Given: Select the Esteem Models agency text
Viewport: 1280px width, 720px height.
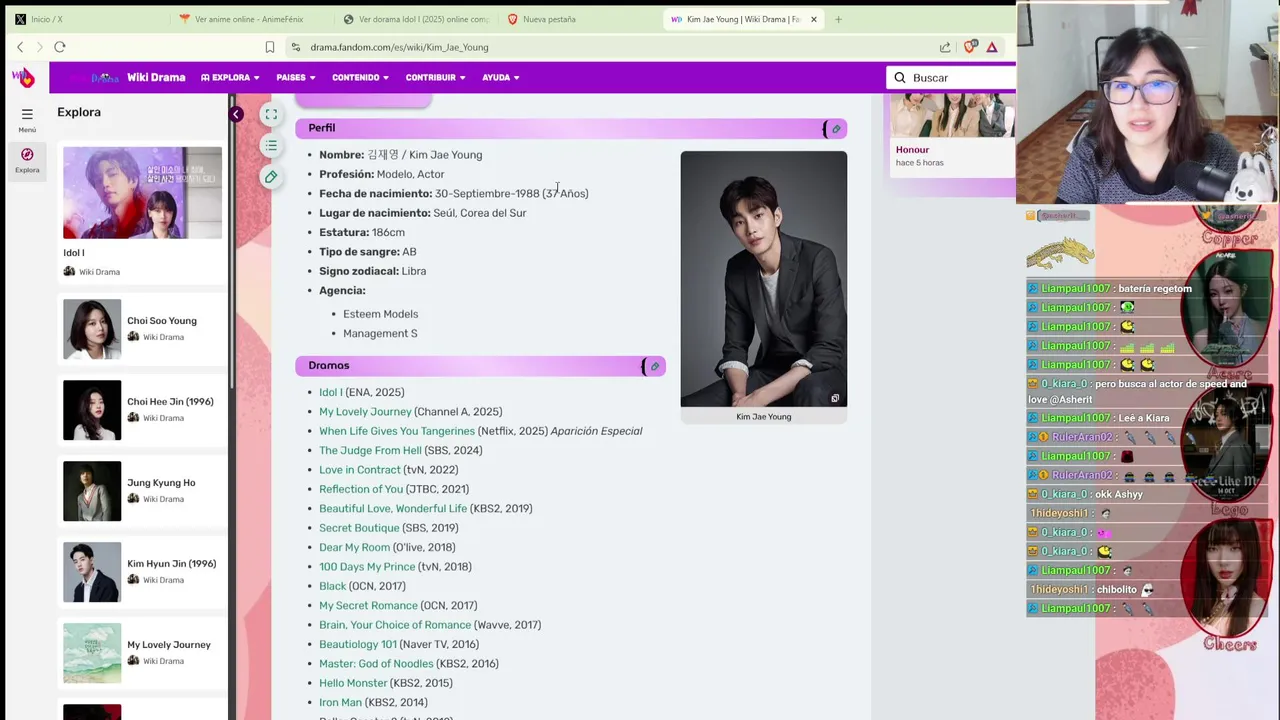Looking at the screenshot, I should (x=380, y=314).
